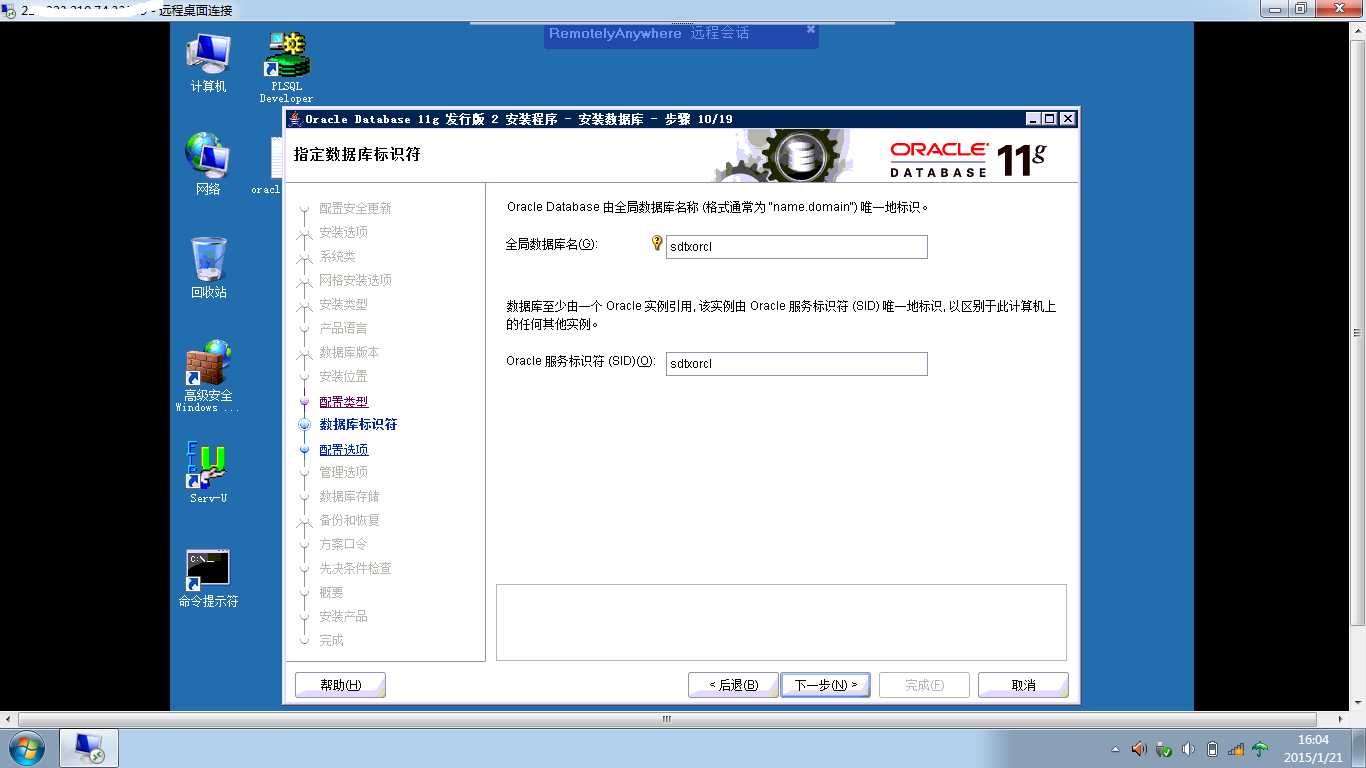Click the hint lightbulb icon beside 全局数据库名

coord(657,243)
